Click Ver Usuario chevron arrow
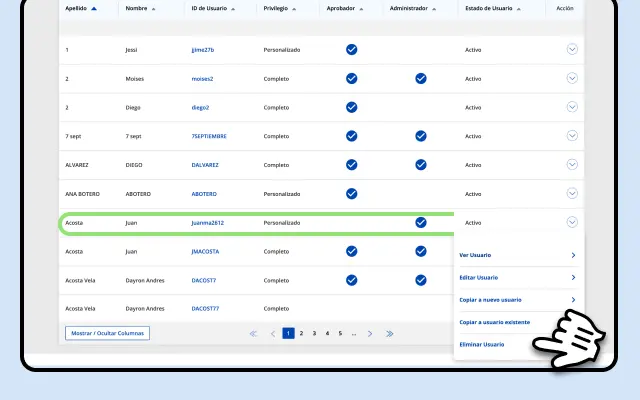 pyautogui.click(x=573, y=255)
